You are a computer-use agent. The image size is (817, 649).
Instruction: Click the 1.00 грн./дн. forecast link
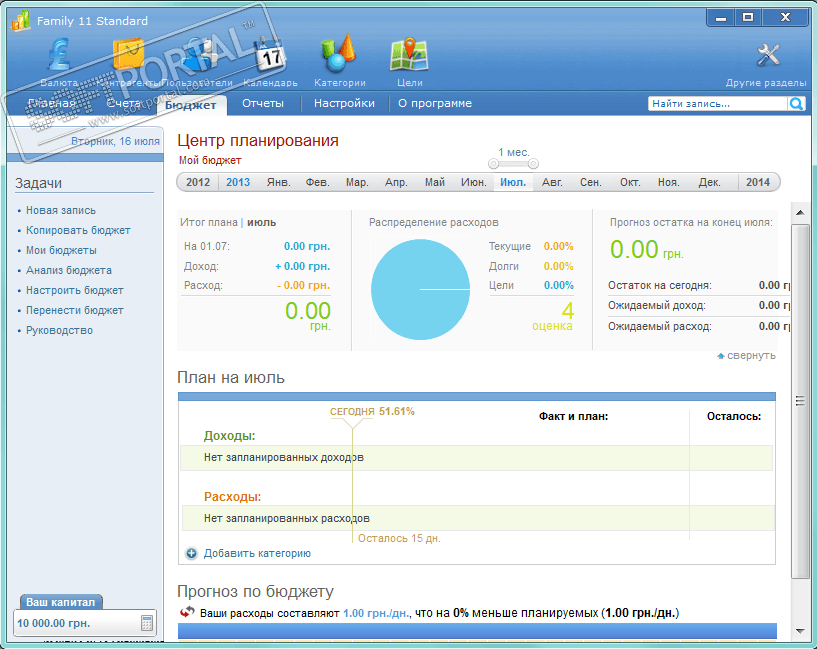tap(376, 613)
